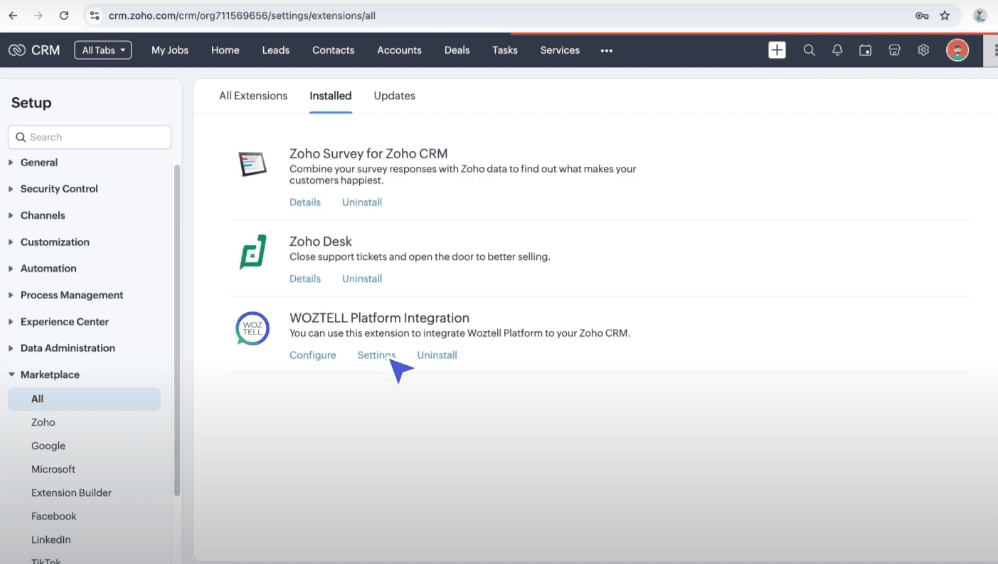998x564 pixels.
Task: Click the browser forward arrow
Action: [x=38, y=15]
